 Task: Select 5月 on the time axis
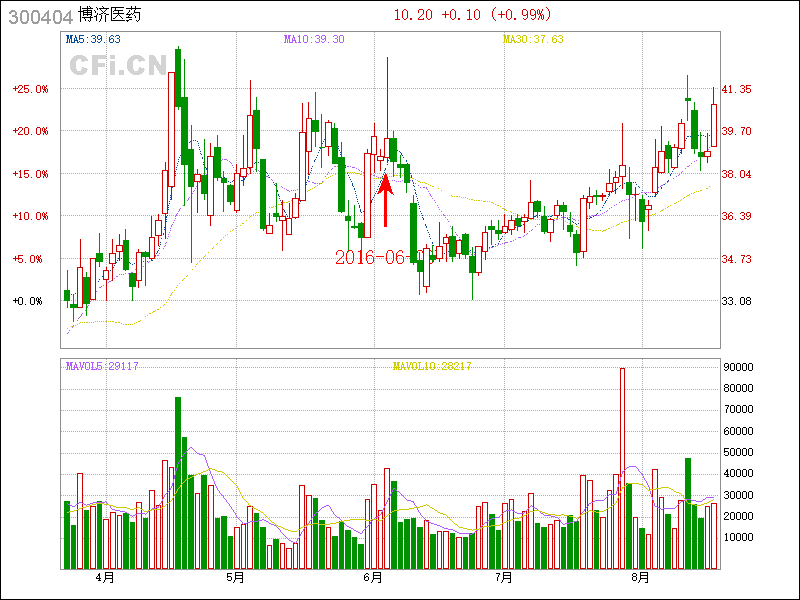[236, 578]
